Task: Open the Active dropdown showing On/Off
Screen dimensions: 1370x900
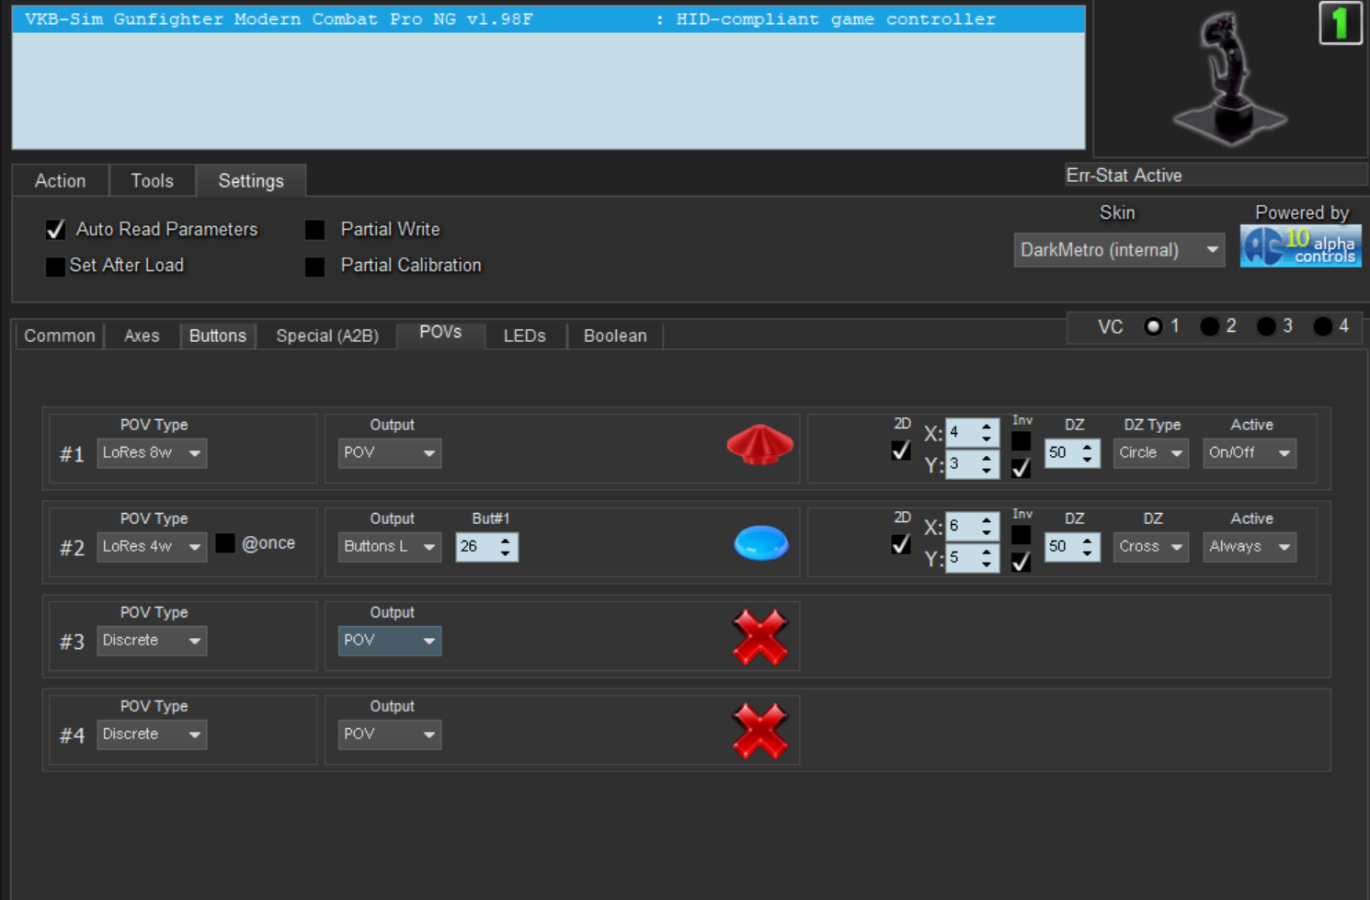Action: click(x=1250, y=453)
